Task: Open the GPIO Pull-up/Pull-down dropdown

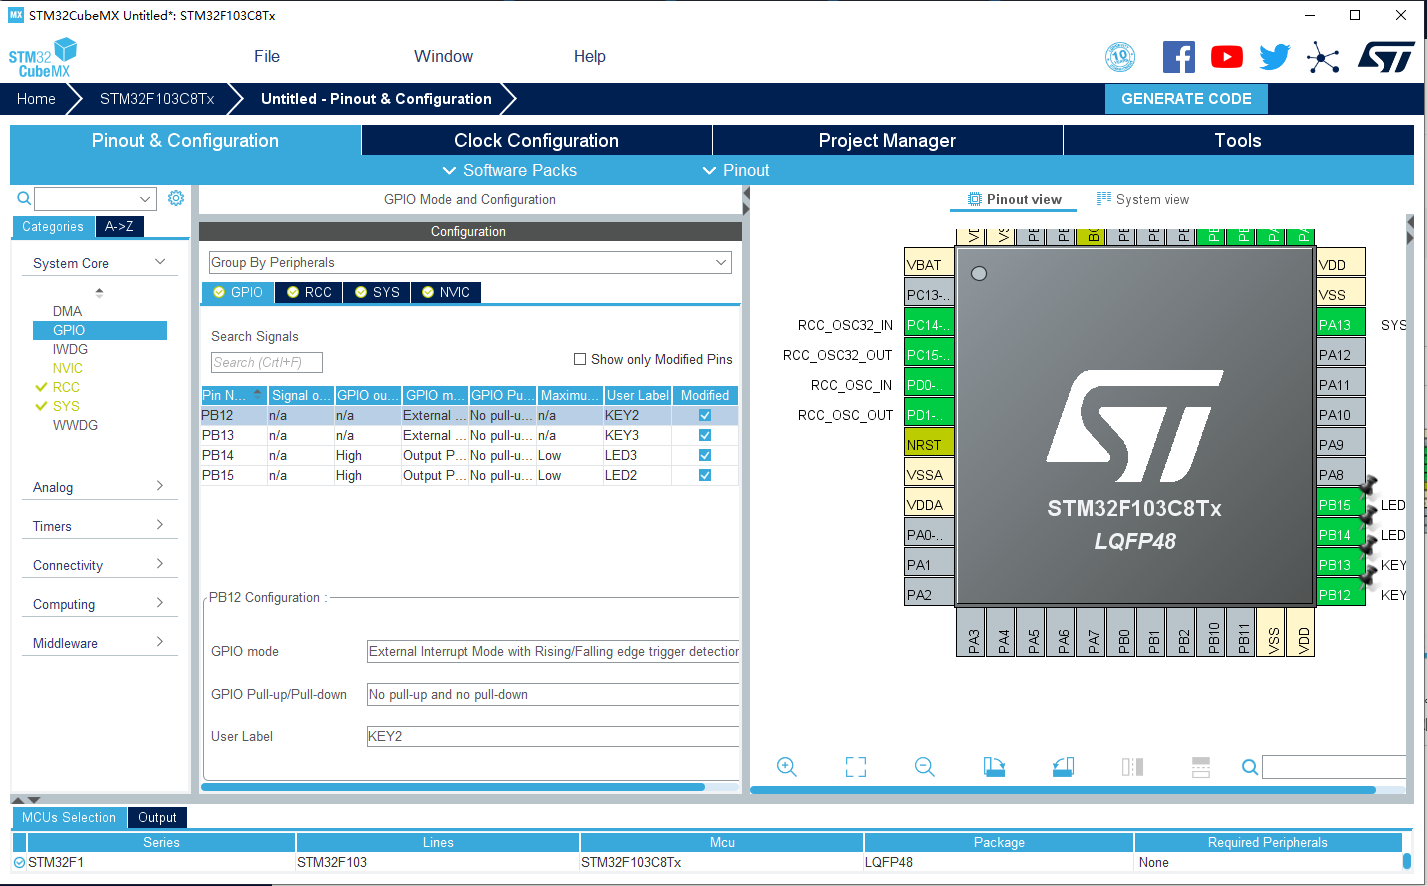Action: coord(553,694)
